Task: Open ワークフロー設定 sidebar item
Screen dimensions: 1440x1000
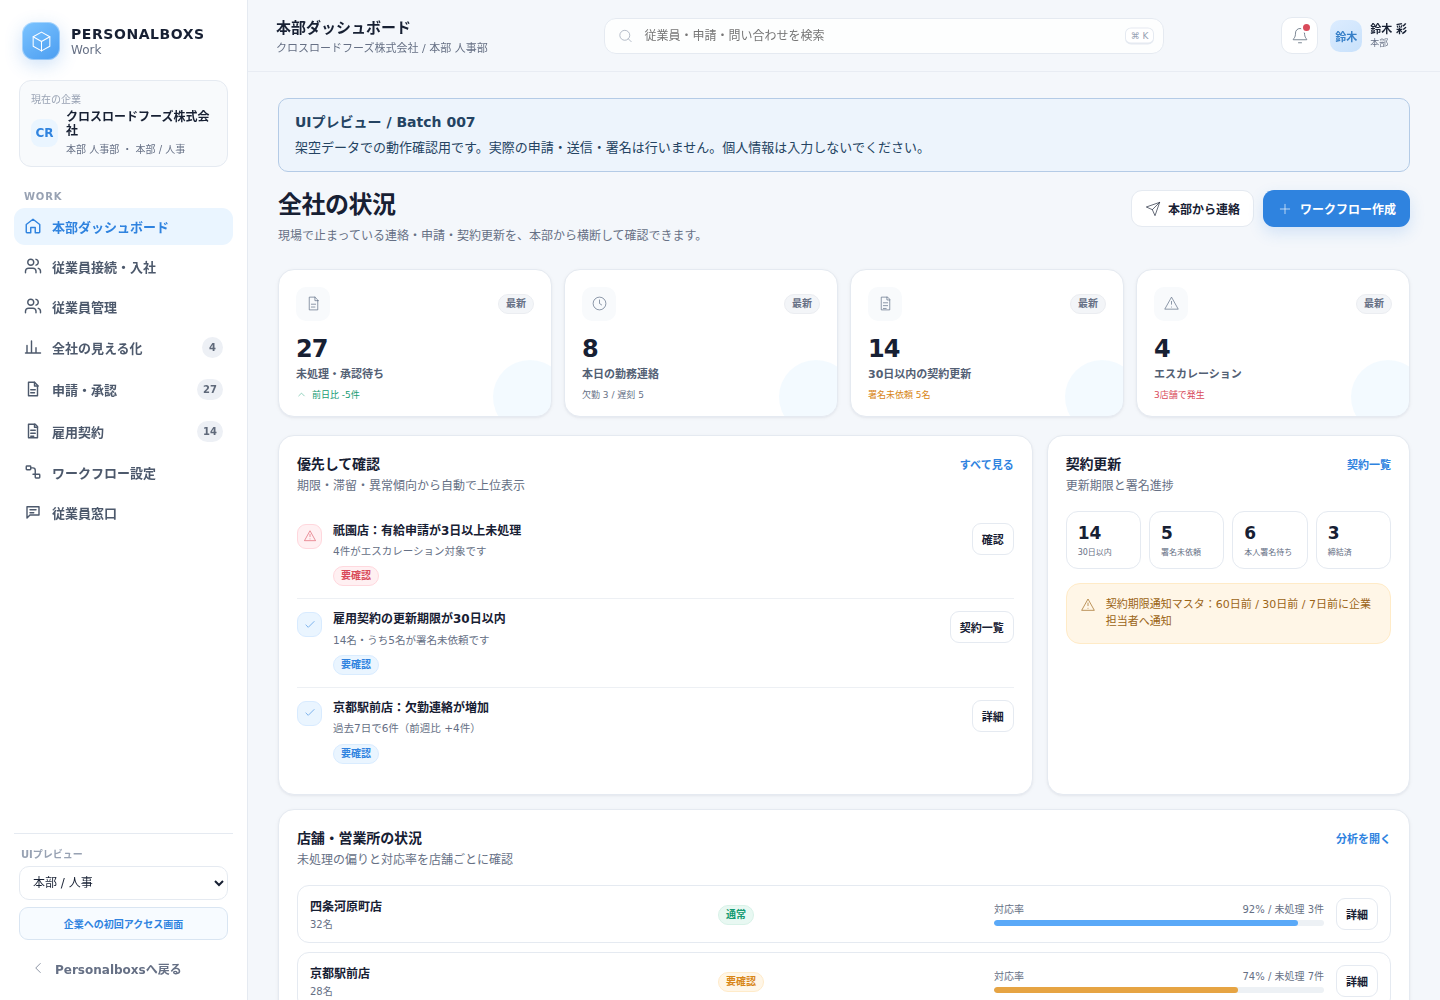Action: [x=123, y=473]
